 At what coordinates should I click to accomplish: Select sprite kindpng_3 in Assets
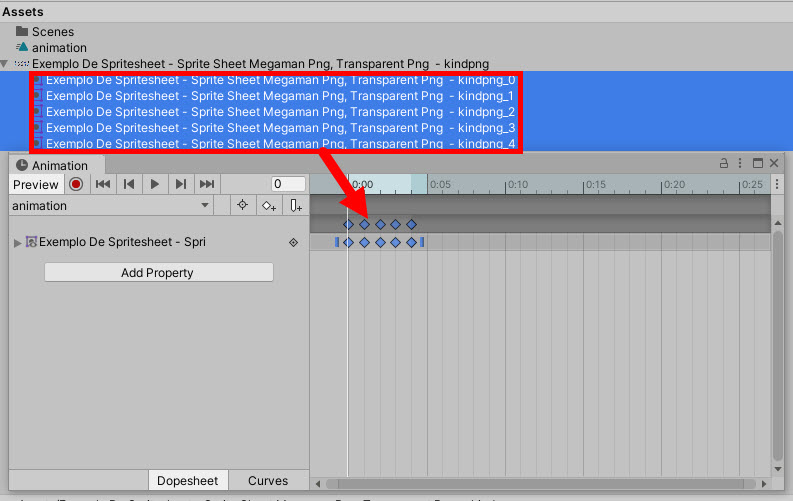[x=281, y=128]
